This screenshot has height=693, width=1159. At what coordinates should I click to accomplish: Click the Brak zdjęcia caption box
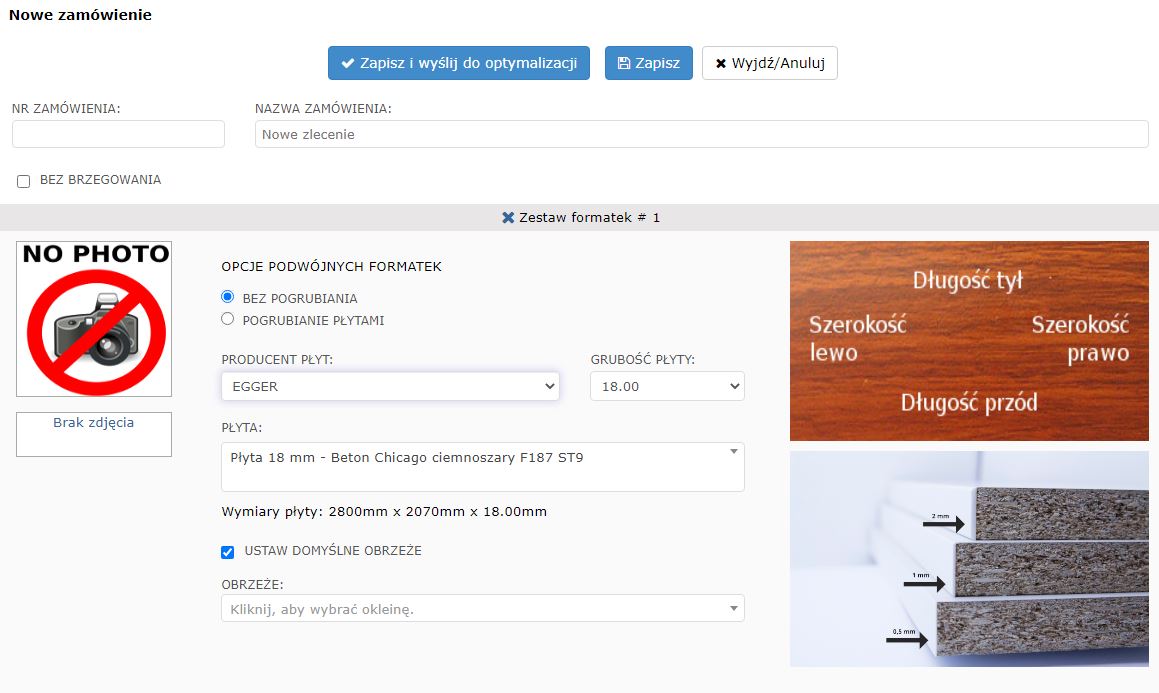click(94, 434)
